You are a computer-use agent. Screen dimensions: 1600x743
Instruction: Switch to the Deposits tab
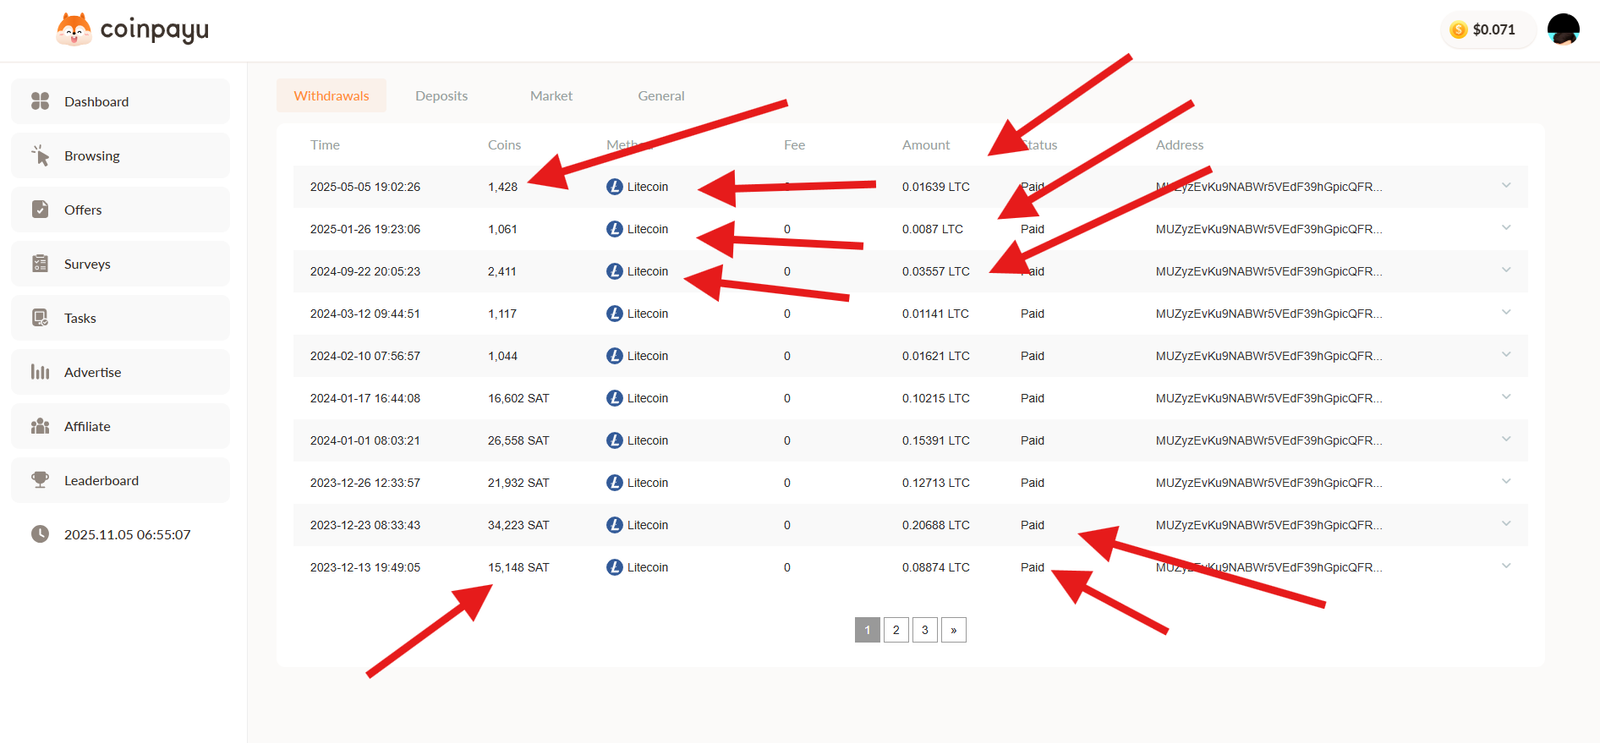[441, 96]
